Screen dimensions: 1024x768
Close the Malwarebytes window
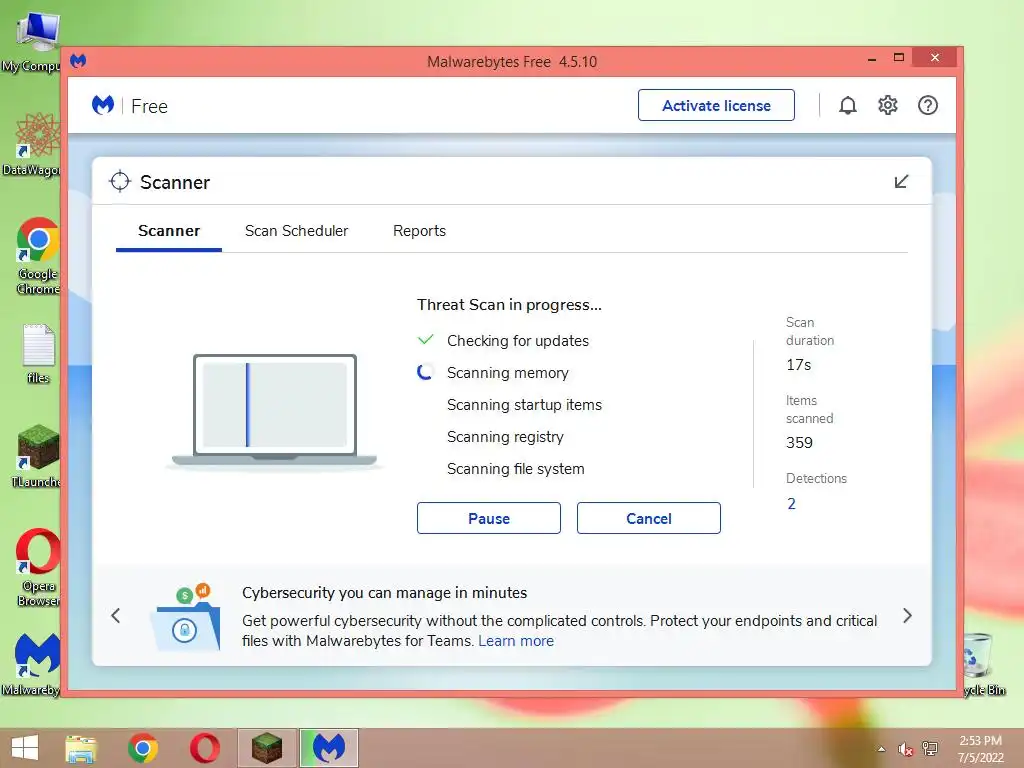[x=935, y=57]
